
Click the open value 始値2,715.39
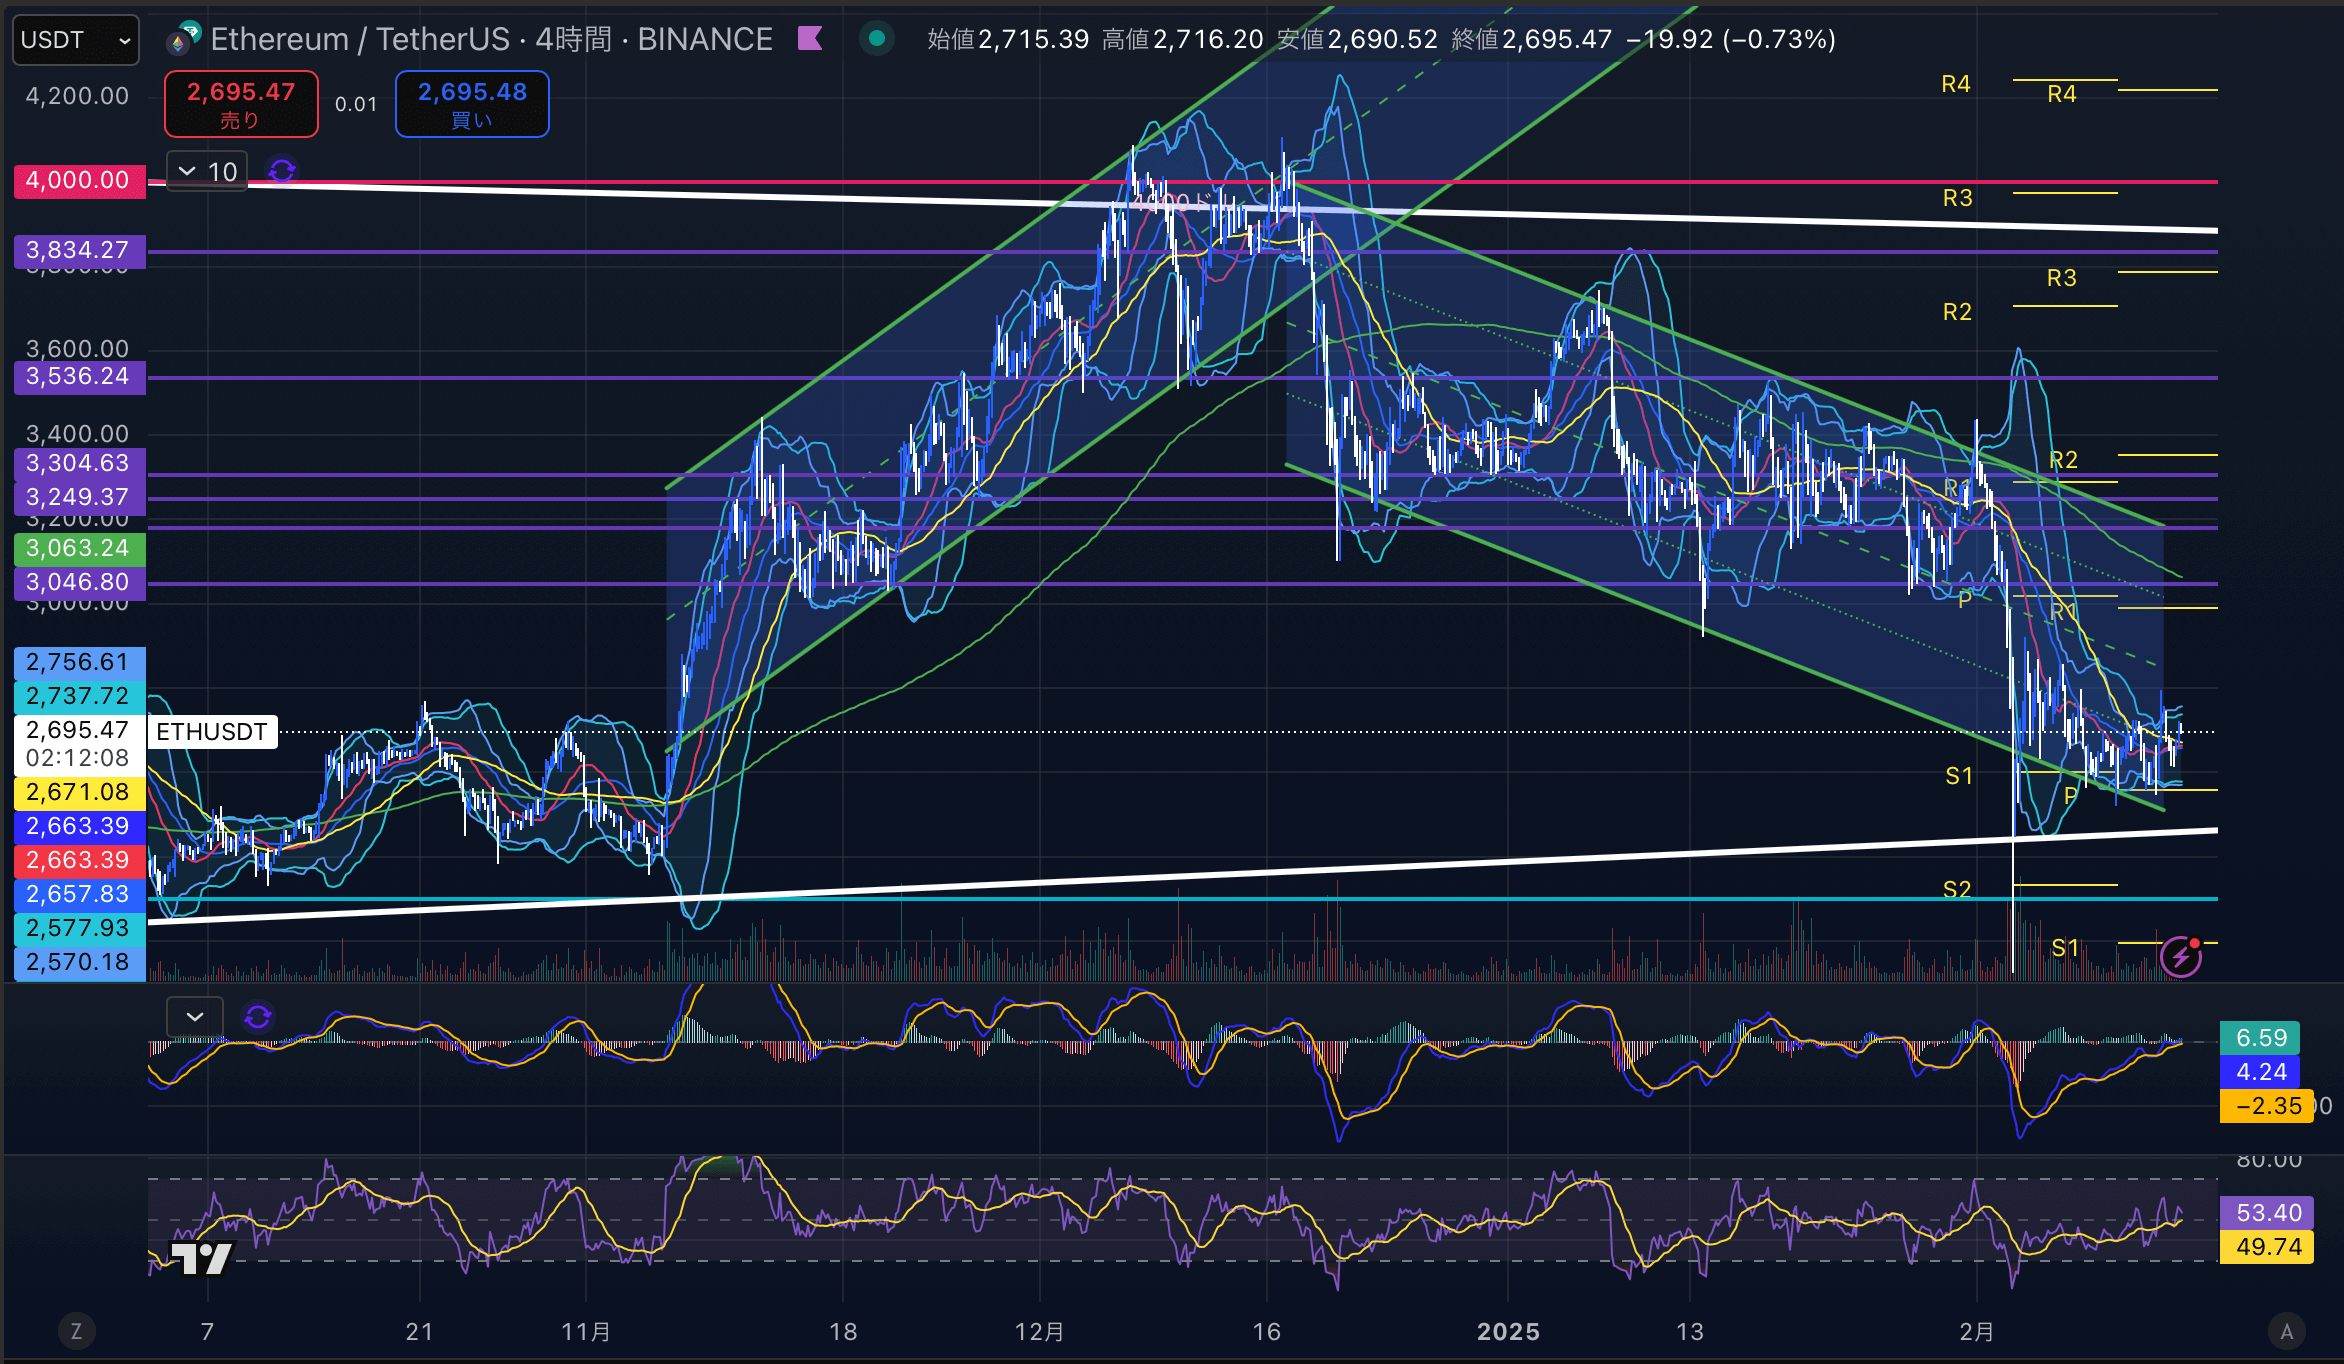[1008, 40]
